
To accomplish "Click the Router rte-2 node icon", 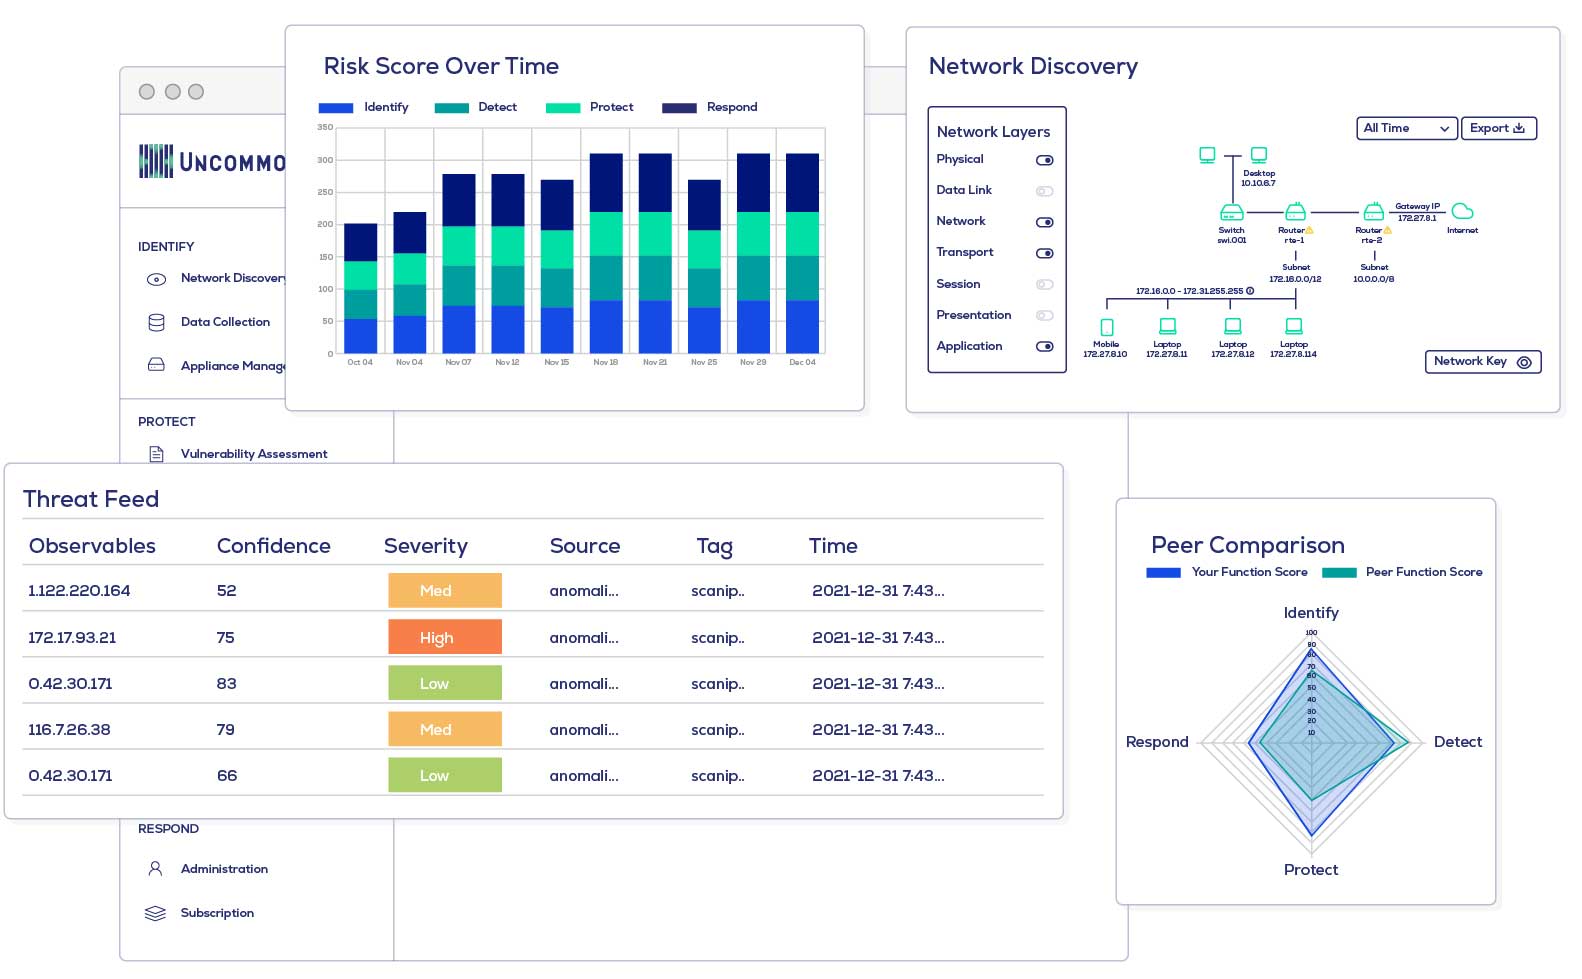I will click(x=1374, y=212).
